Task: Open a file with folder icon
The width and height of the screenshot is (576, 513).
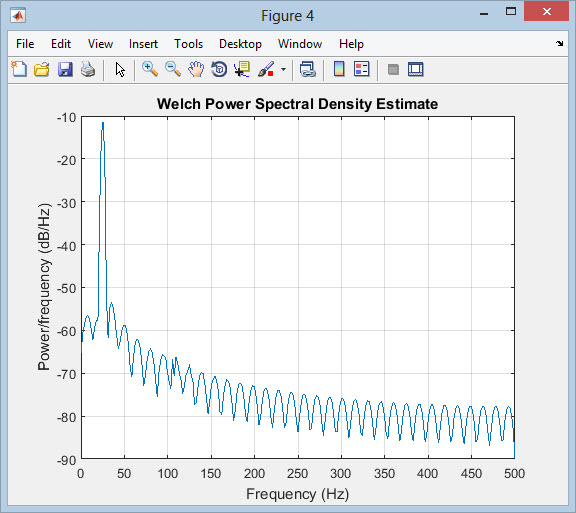Action: [42, 69]
